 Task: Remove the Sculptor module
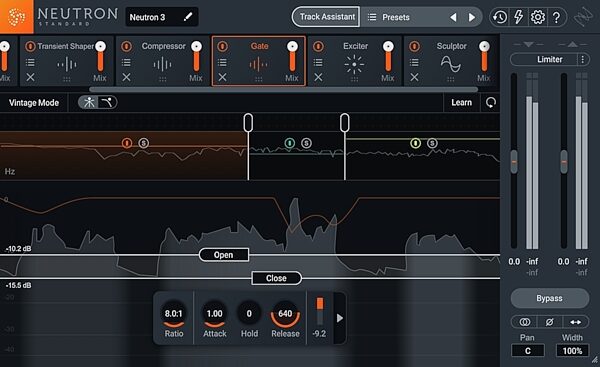[x=414, y=78]
